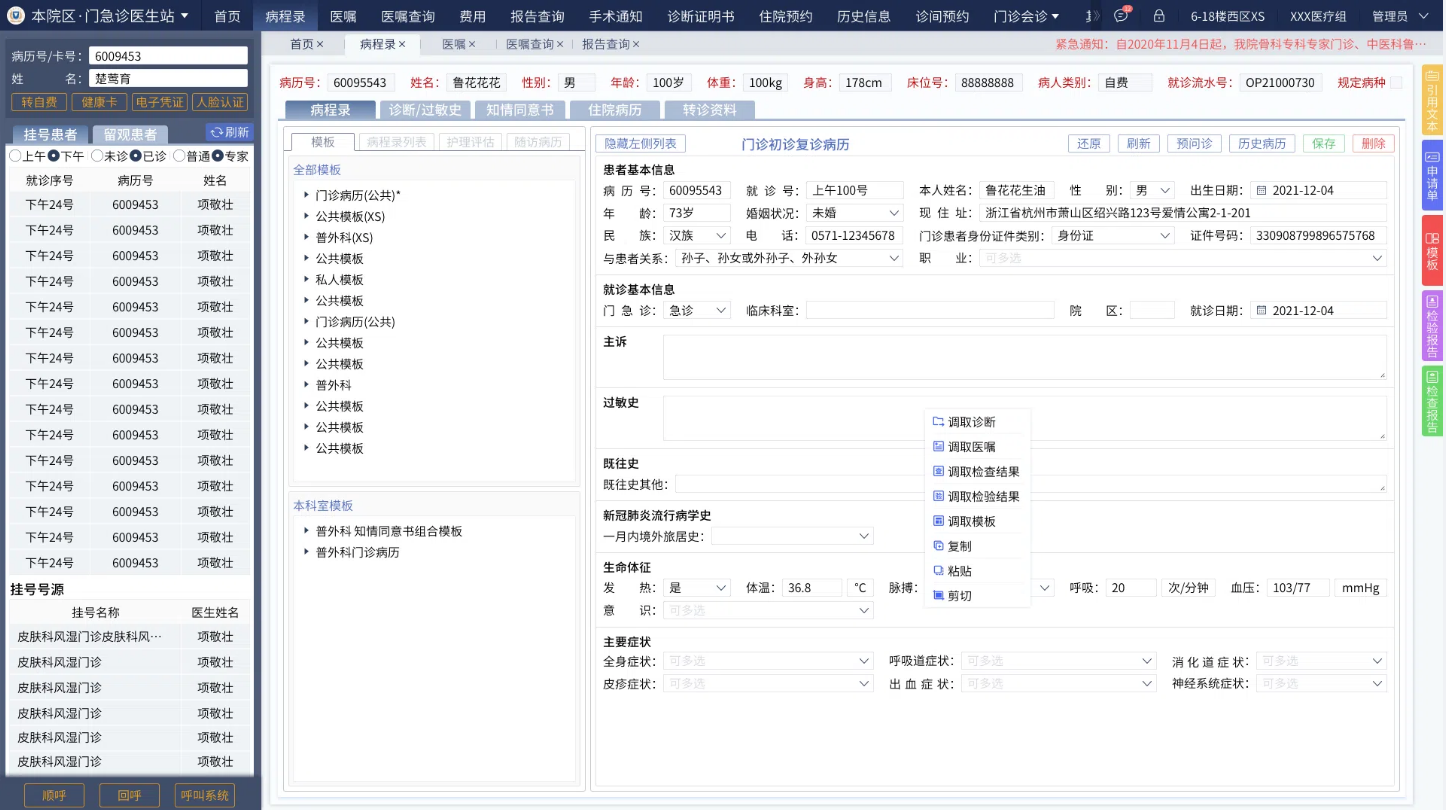Image resolution: width=1446 pixels, height=810 pixels.
Task: Expand the 门诊病历(公共)* template node
Action: click(x=307, y=195)
